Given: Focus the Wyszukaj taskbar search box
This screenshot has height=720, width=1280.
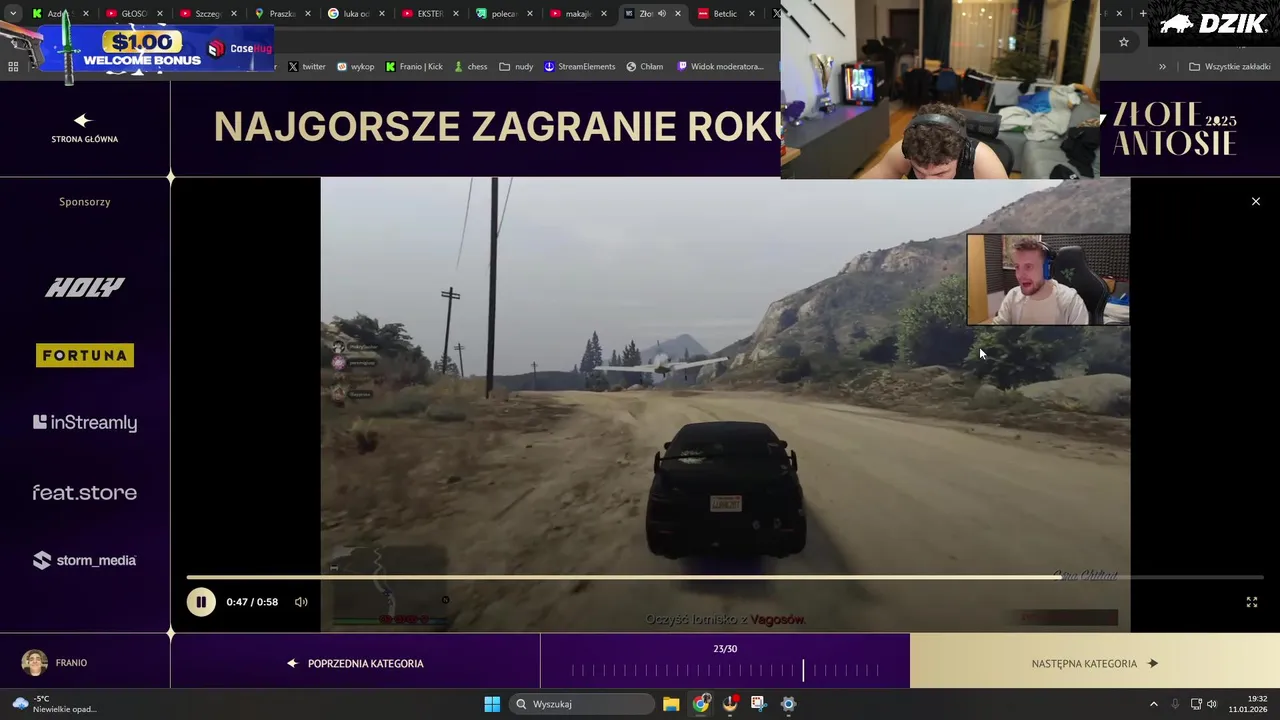Looking at the screenshot, I should [582, 704].
